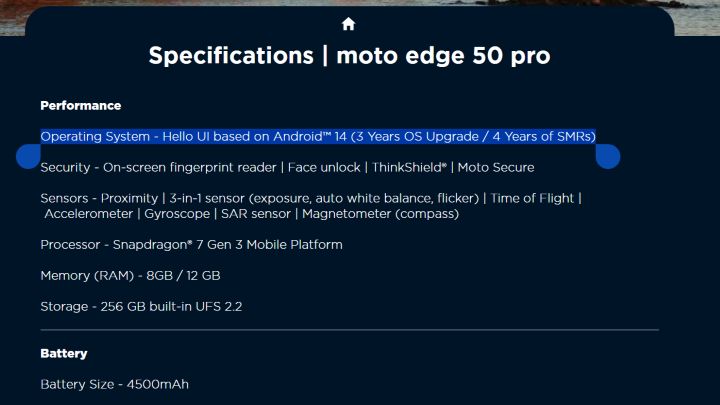Click the divider line above Battery
The width and height of the screenshot is (720, 405).
[x=349, y=330]
